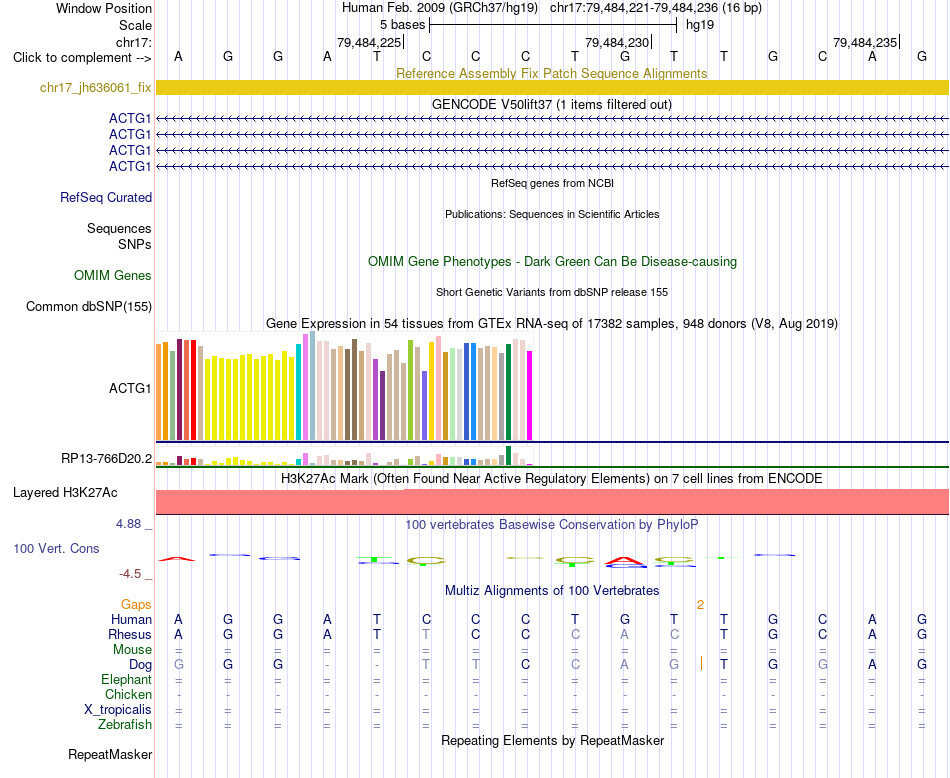The height and width of the screenshot is (778, 950).
Task: Click the position marker 79,484,230
Action: point(618,42)
